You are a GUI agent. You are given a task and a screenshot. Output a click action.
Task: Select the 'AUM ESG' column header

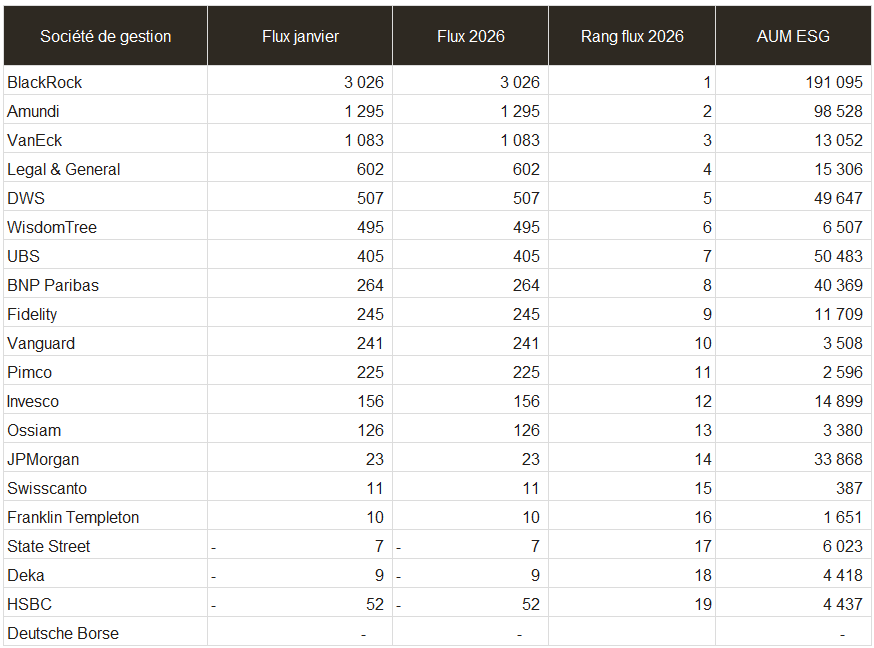coord(793,36)
